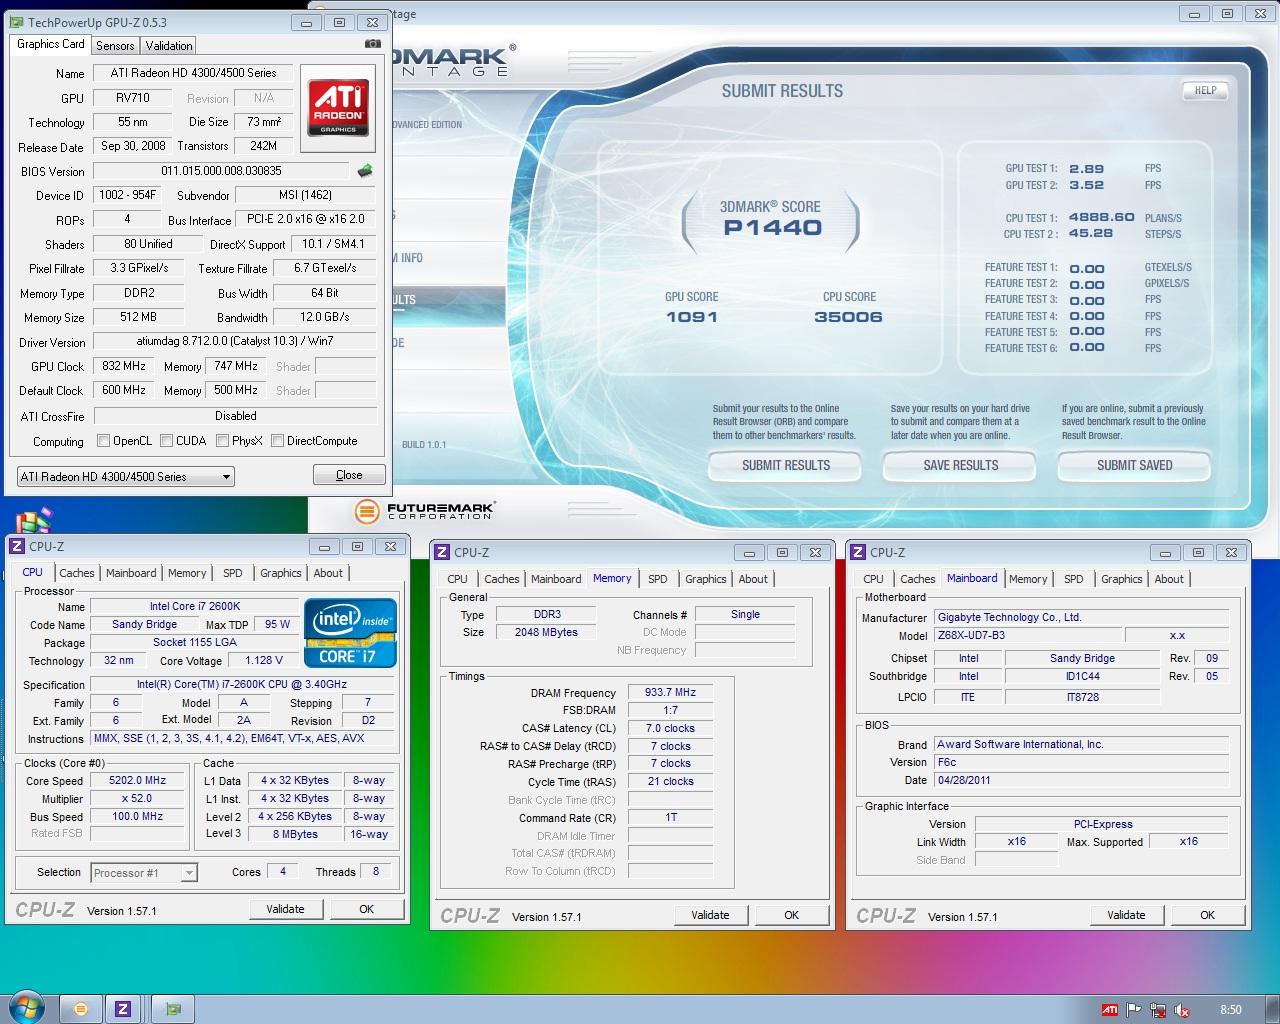Click the GPU-Z taskbar icon
The width and height of the screenshot is (1280, 1024).
[x=173, y=1009]
